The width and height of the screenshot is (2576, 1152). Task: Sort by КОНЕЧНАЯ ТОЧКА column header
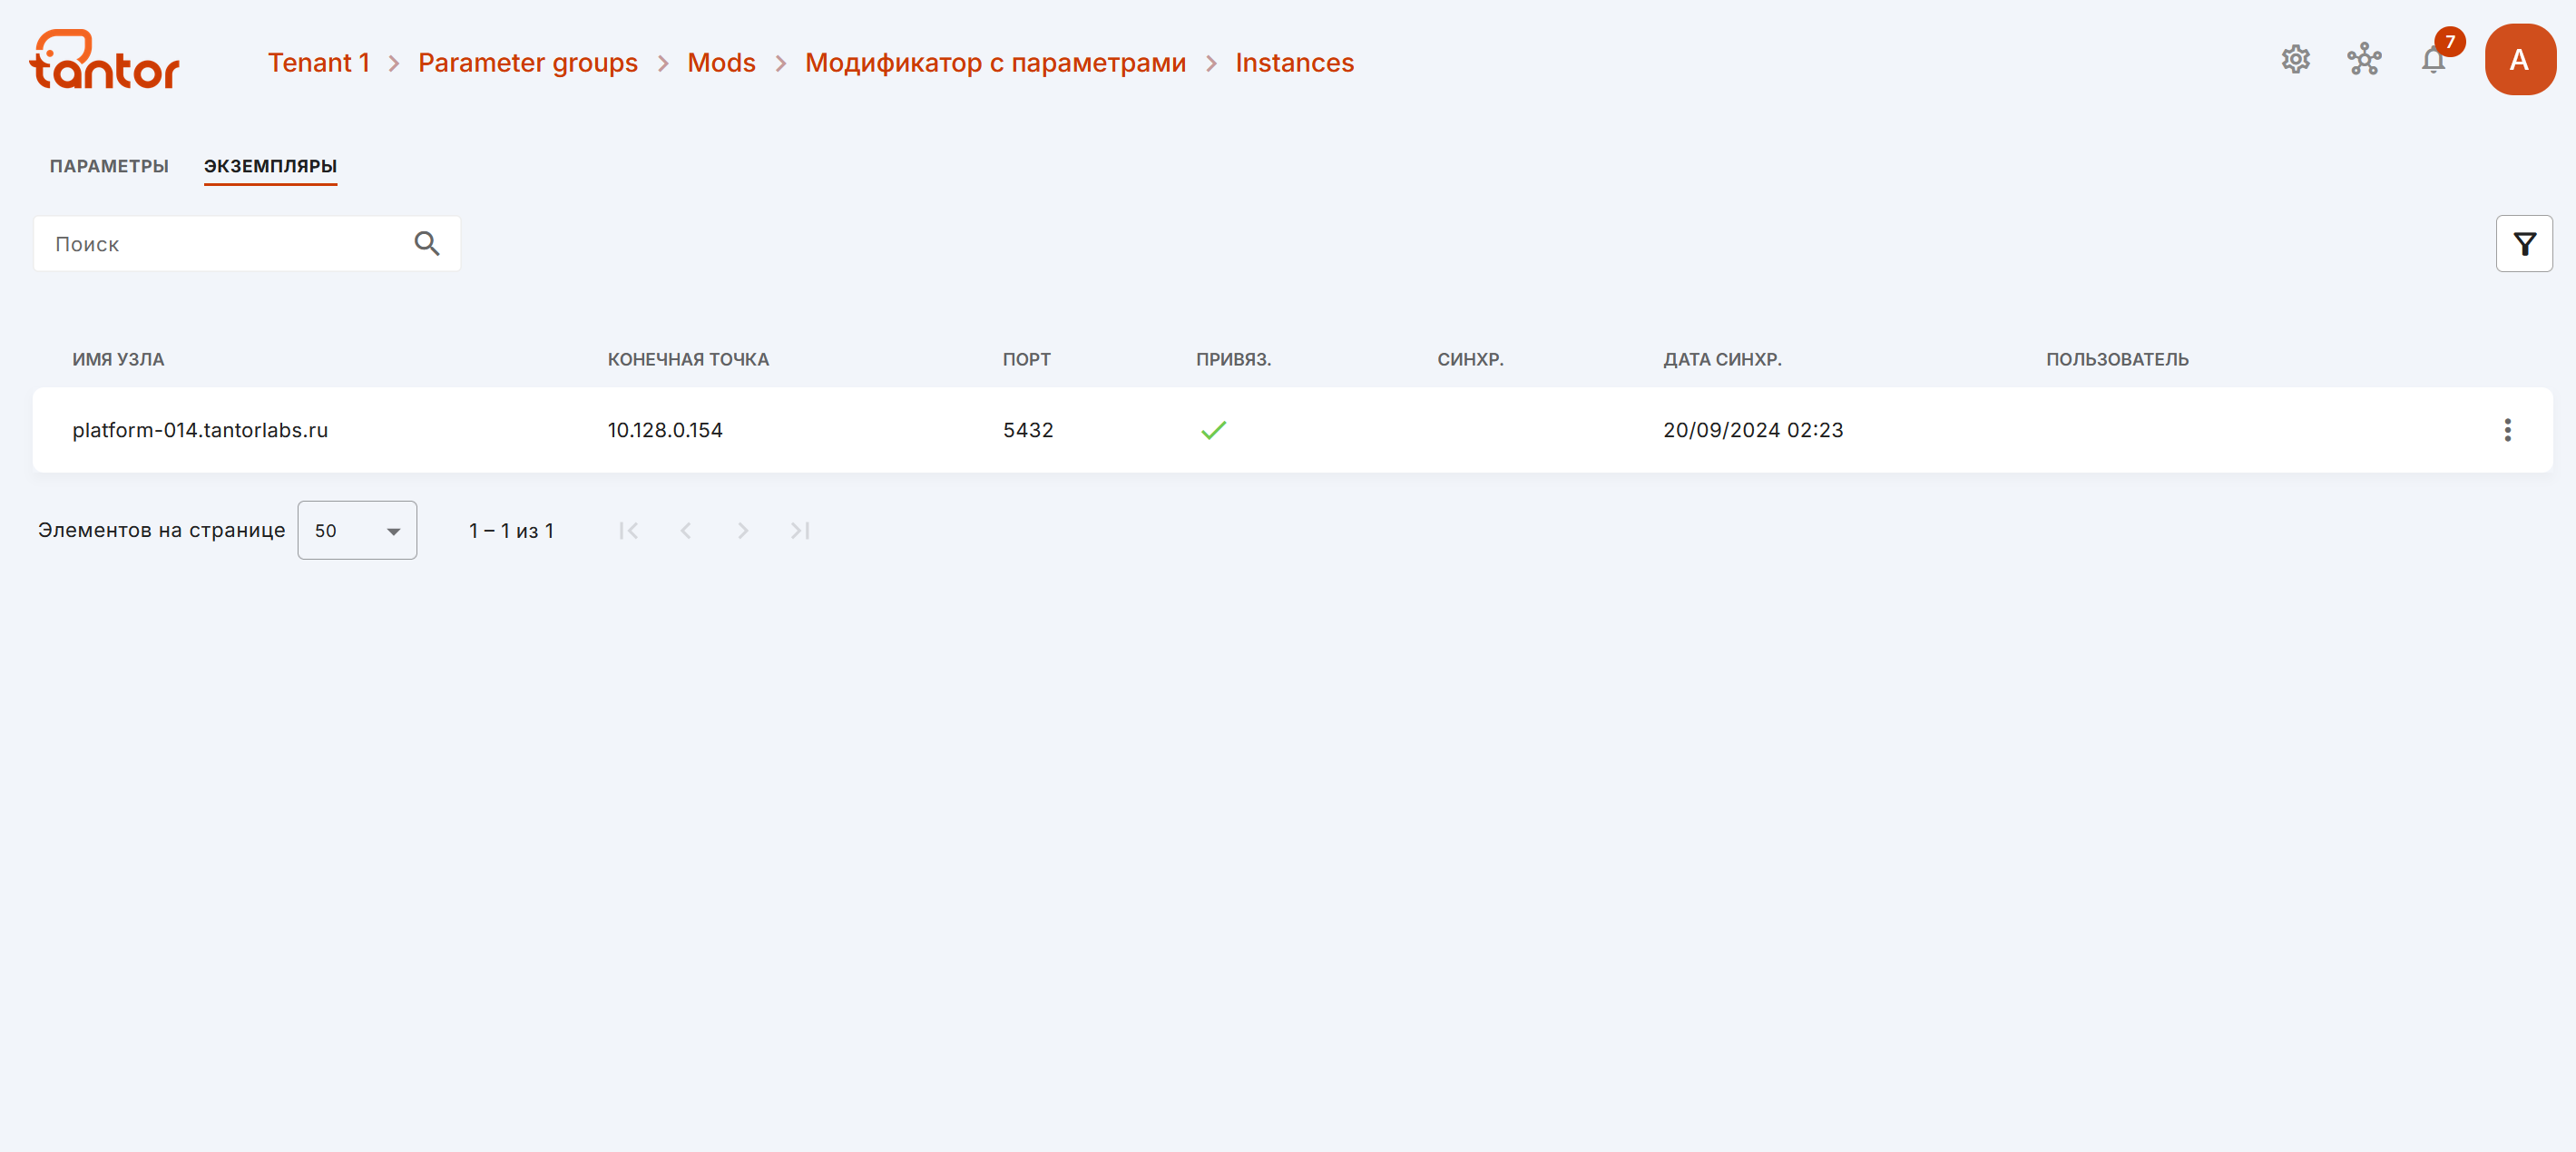[x=688, y=359]
